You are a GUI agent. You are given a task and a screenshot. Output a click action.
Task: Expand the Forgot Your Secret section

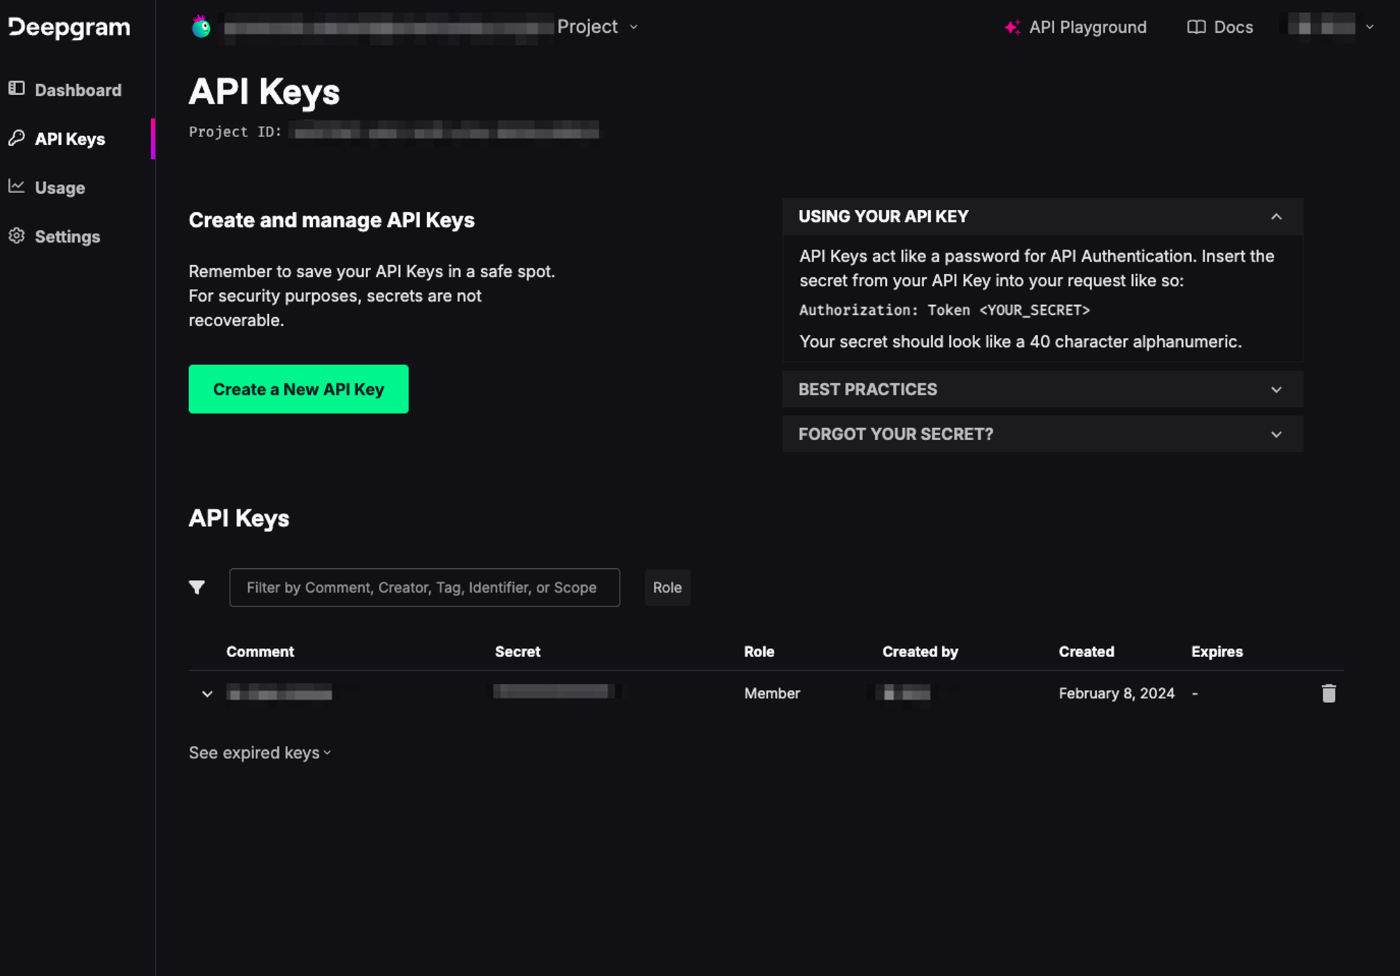[x=1042, y=434]
